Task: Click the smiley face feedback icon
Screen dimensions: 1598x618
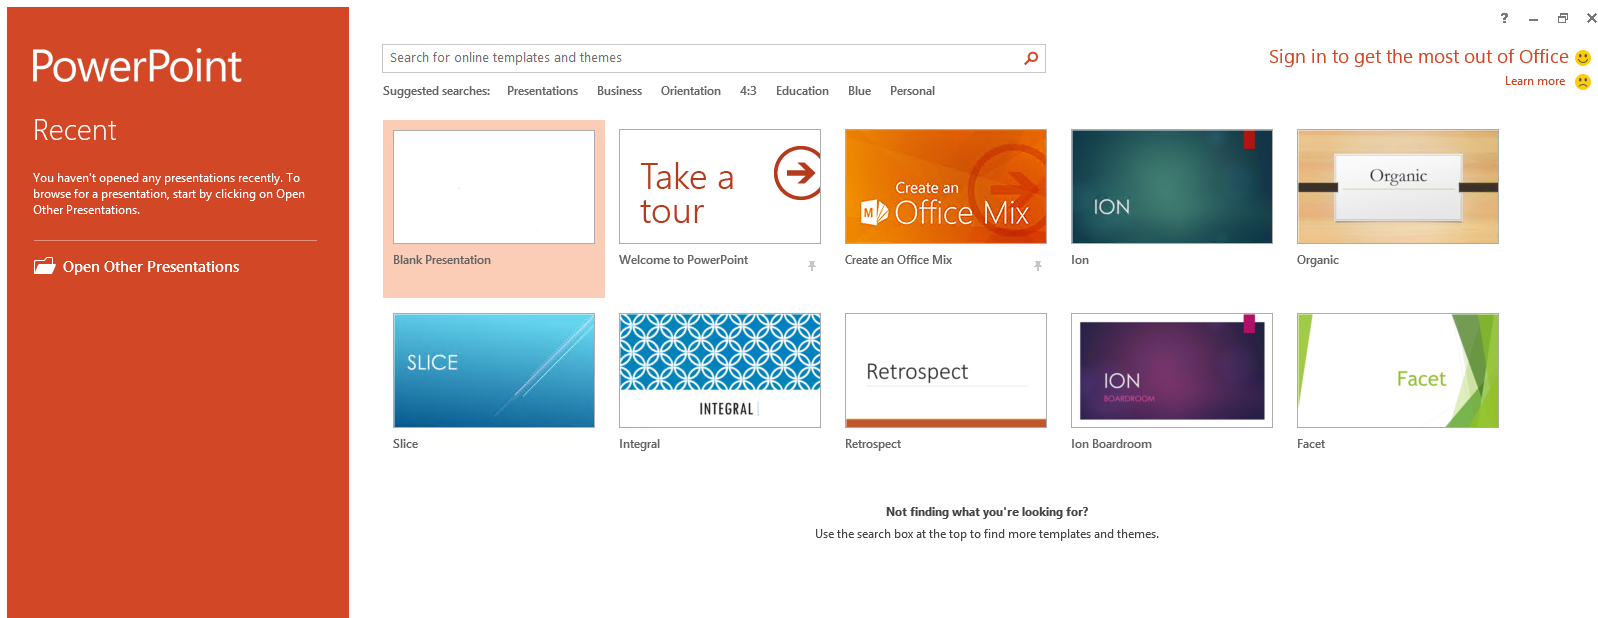Action: tap(1583, 58)
